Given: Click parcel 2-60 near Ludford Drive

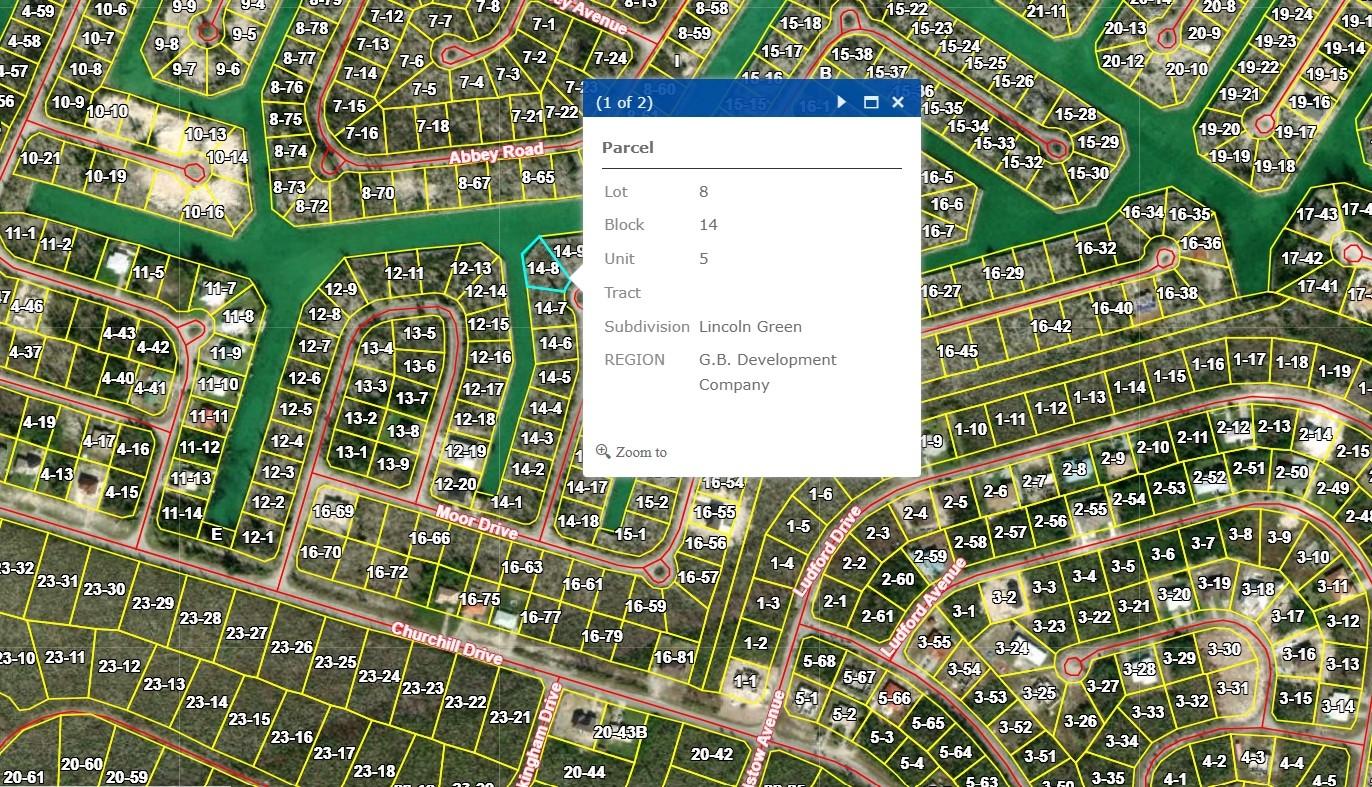Looking at the screenshot, I should coord(897,579).
